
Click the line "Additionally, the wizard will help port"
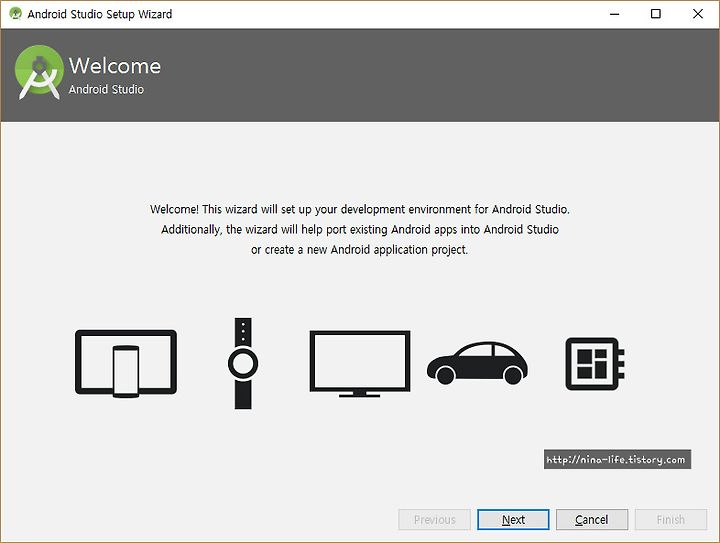click(x=360, y=230)
